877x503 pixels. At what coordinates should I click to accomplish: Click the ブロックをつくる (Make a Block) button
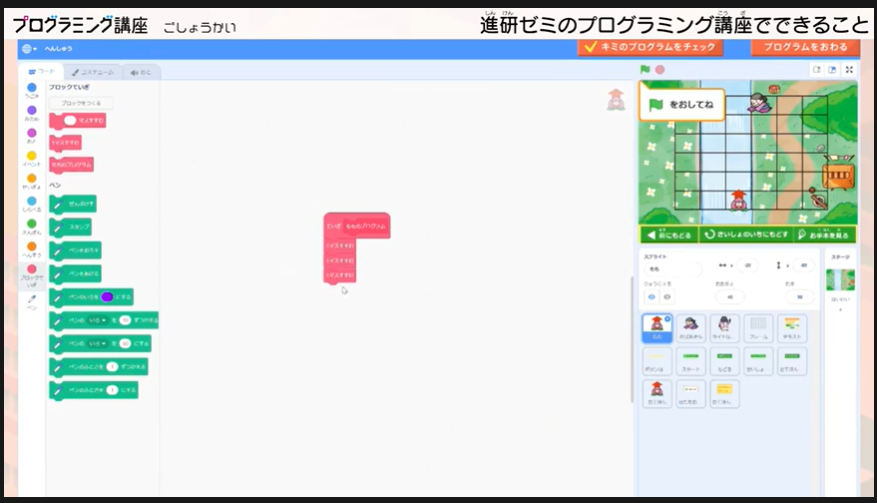click(81, 103)
